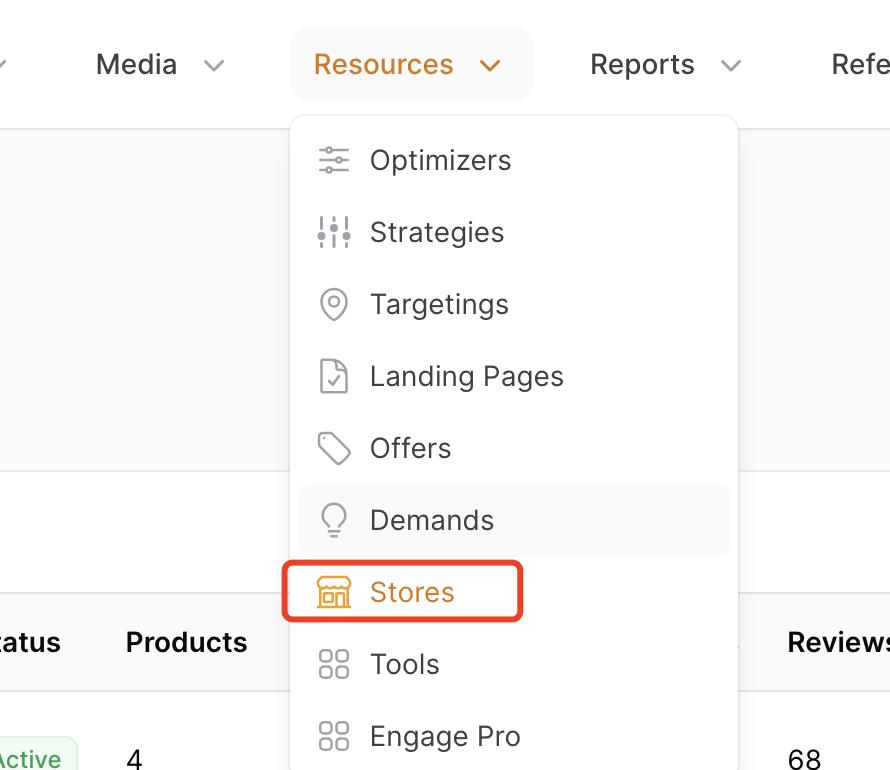Collapse the Resources dropdown chevron
This screenshot has width=890, height=770.
(x=489, y=66)
